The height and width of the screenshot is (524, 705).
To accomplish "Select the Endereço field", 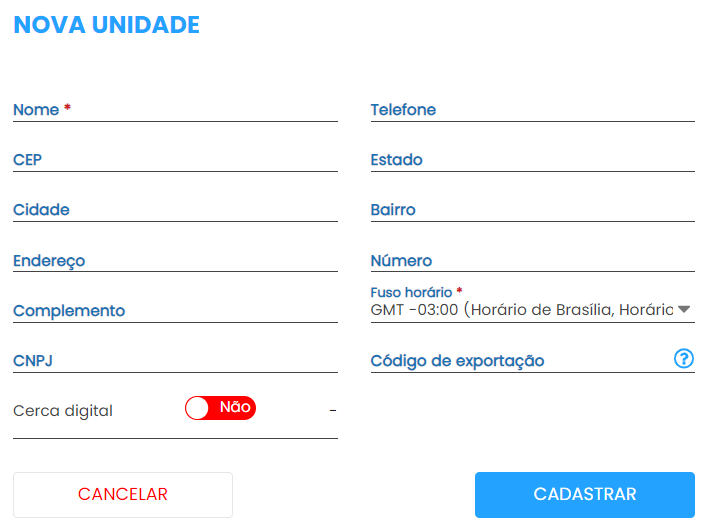I will (x=175, y=261).
